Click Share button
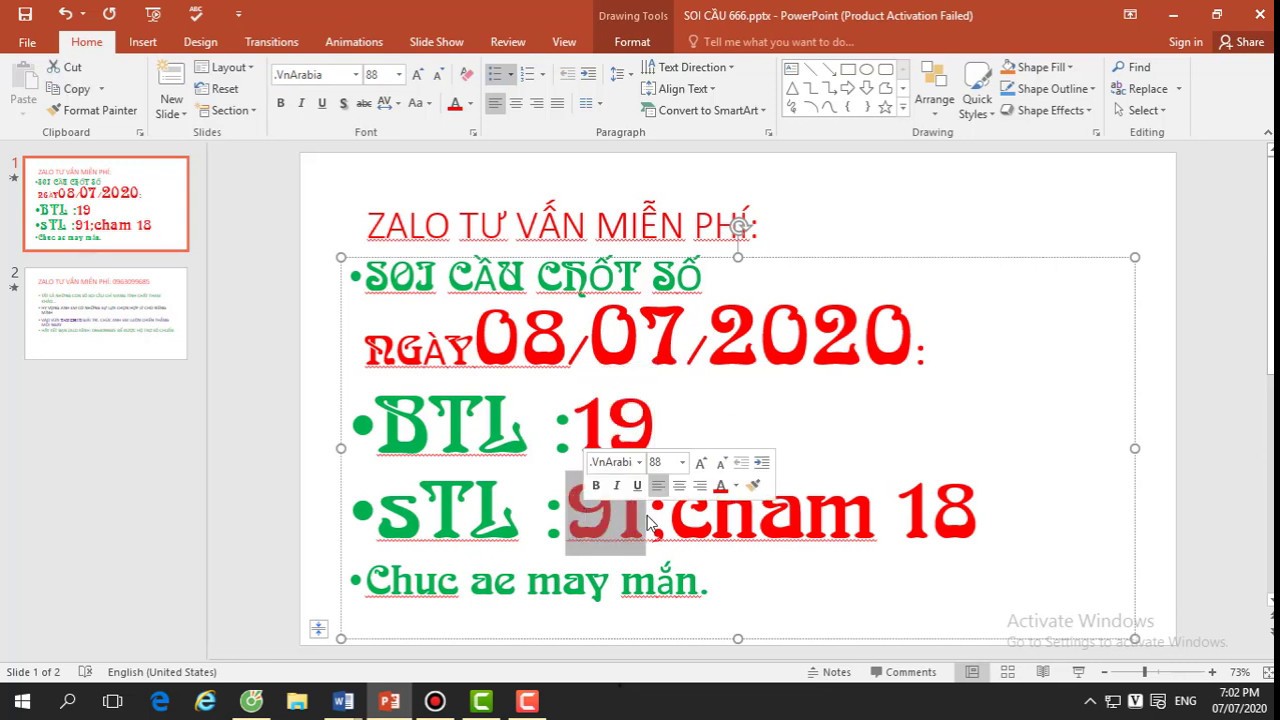 click(1241, 42)
